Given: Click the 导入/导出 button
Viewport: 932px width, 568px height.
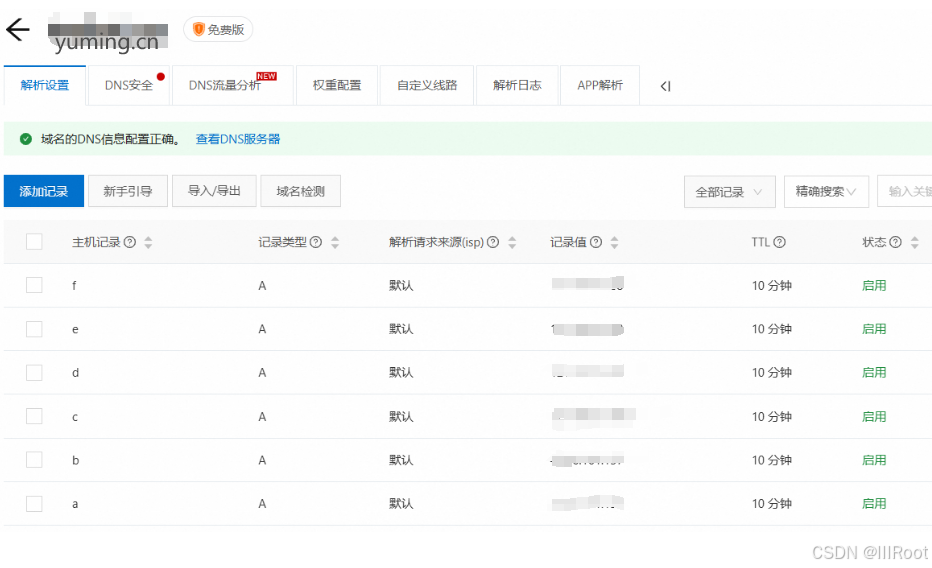Looking at the screenshot, I should click(214, 191).
